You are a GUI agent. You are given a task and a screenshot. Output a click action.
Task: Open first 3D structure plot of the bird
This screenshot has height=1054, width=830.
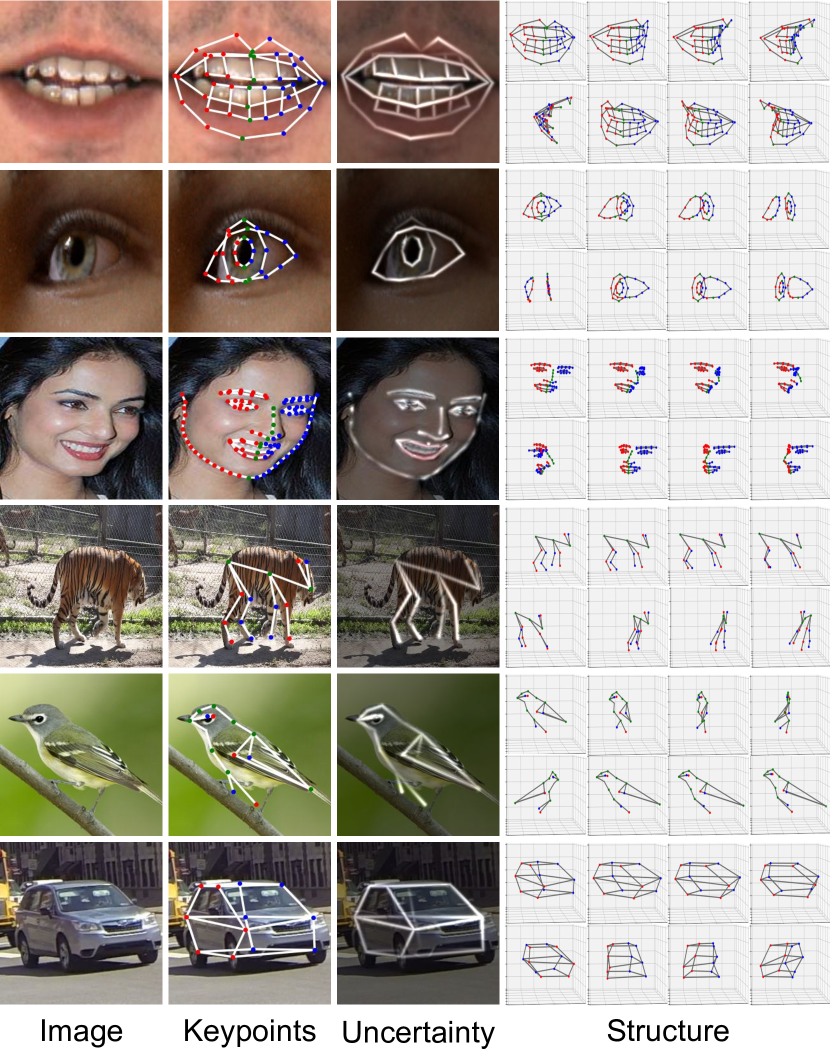[x=546, y=715]
